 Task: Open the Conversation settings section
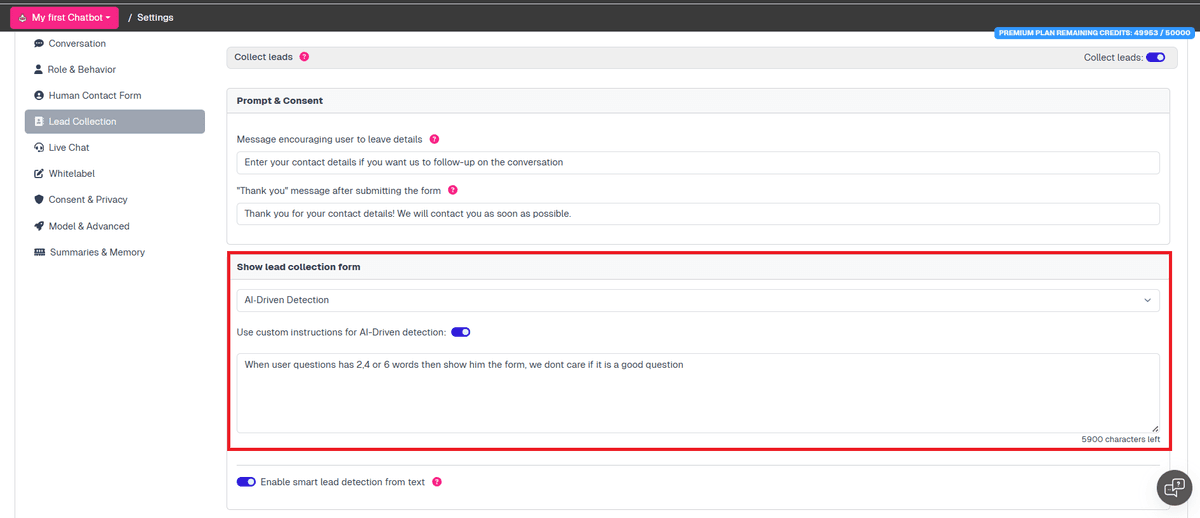76,44
